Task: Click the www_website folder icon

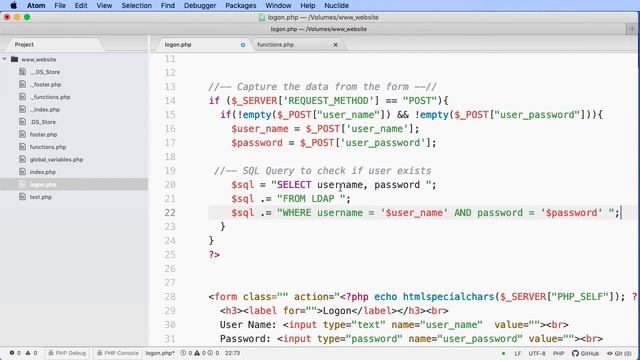Action: [15, 59]
